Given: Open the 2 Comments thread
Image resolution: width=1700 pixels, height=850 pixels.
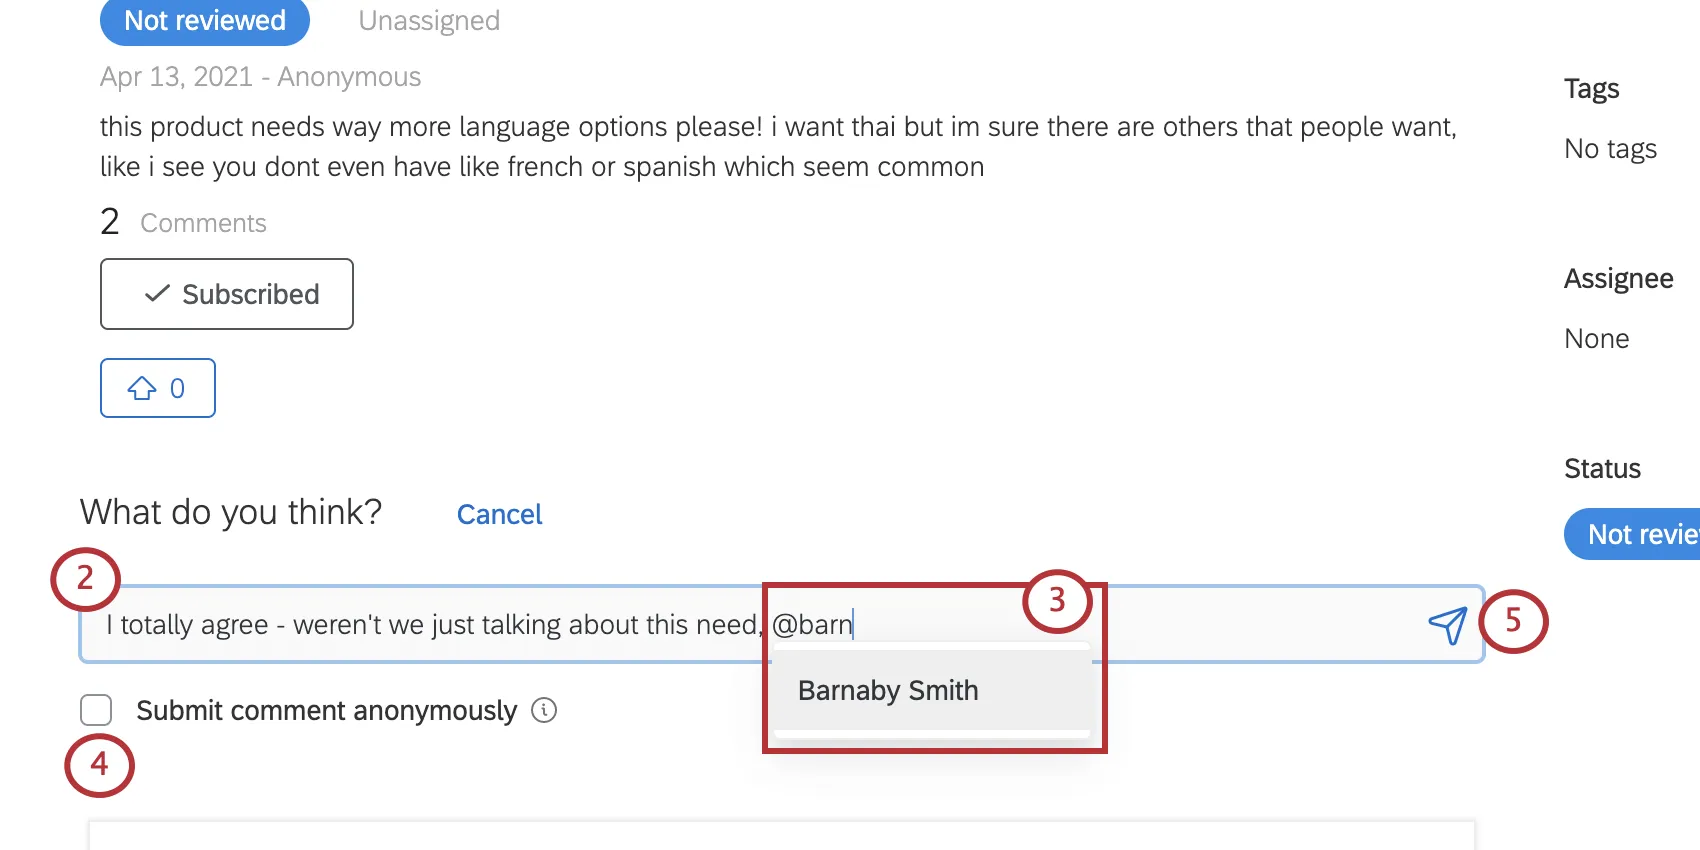Looking at the screenshot, I should [x=183, y=221].
